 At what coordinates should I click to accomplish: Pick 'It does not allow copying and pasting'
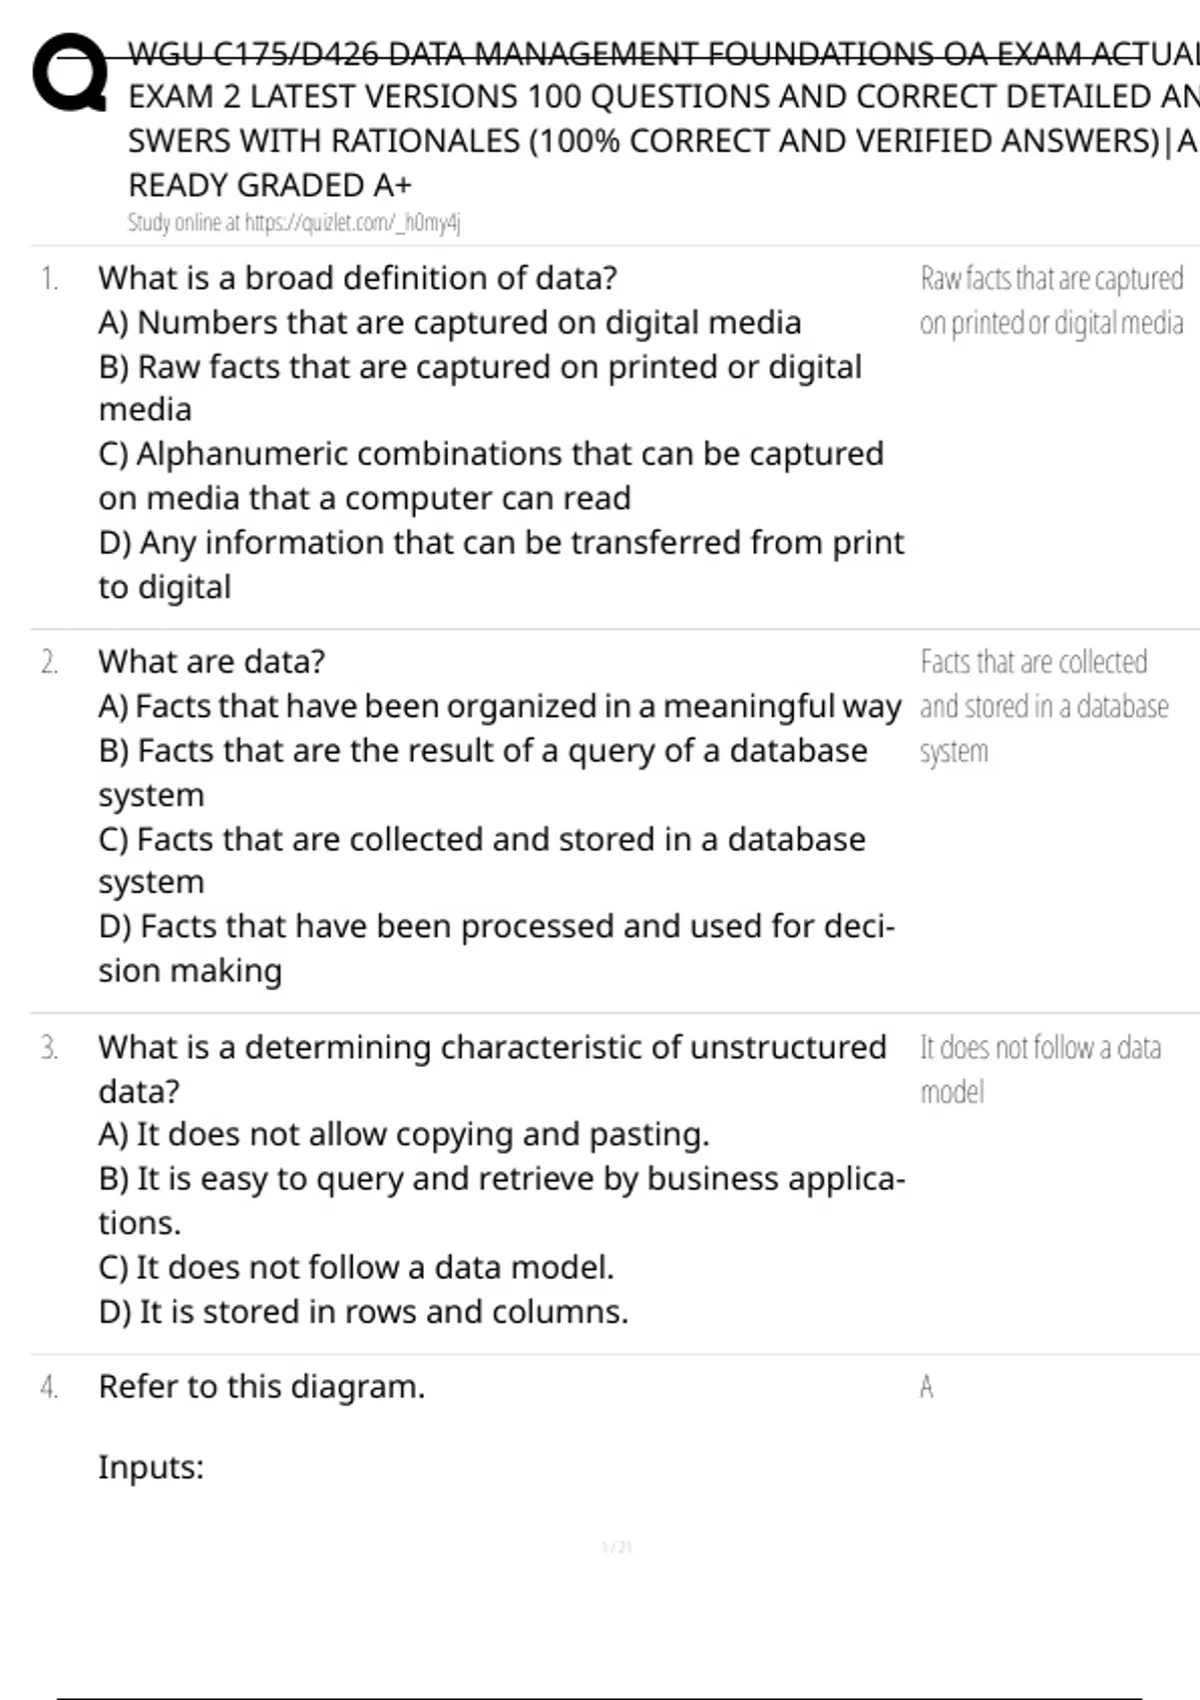coord(403,1134)
